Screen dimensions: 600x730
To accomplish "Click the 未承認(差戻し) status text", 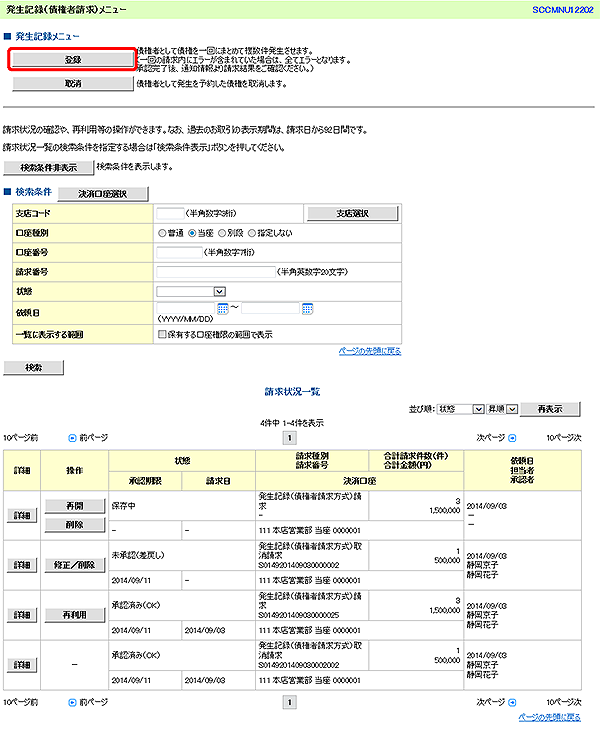I will pyautogui.click(x=138, y=555).
